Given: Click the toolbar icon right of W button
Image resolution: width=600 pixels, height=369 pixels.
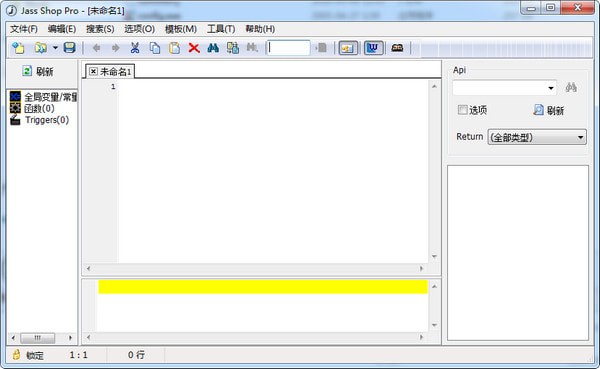Looking at the screenshot, I should pos(397,48).
